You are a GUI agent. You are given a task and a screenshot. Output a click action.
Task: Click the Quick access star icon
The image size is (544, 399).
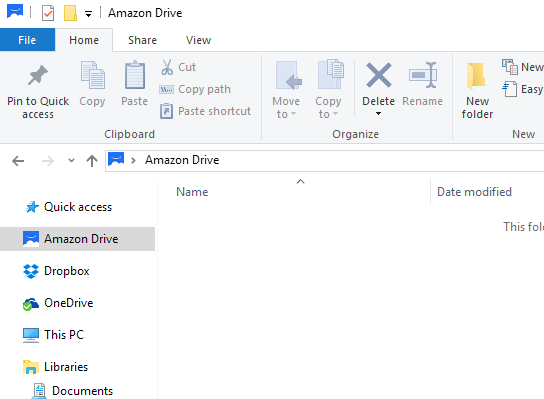31,207
